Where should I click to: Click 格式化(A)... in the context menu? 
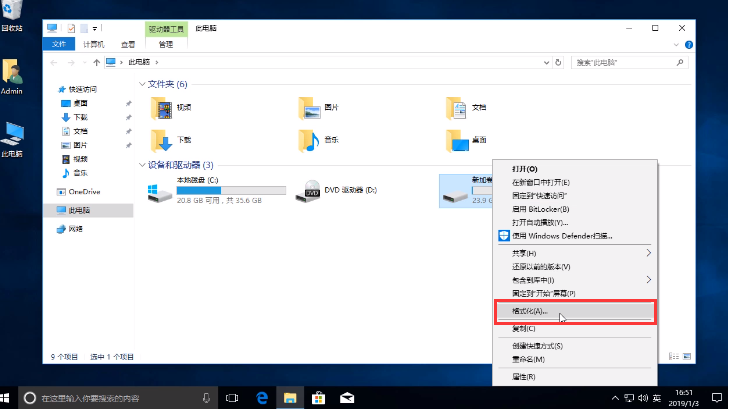click(530, 311)
